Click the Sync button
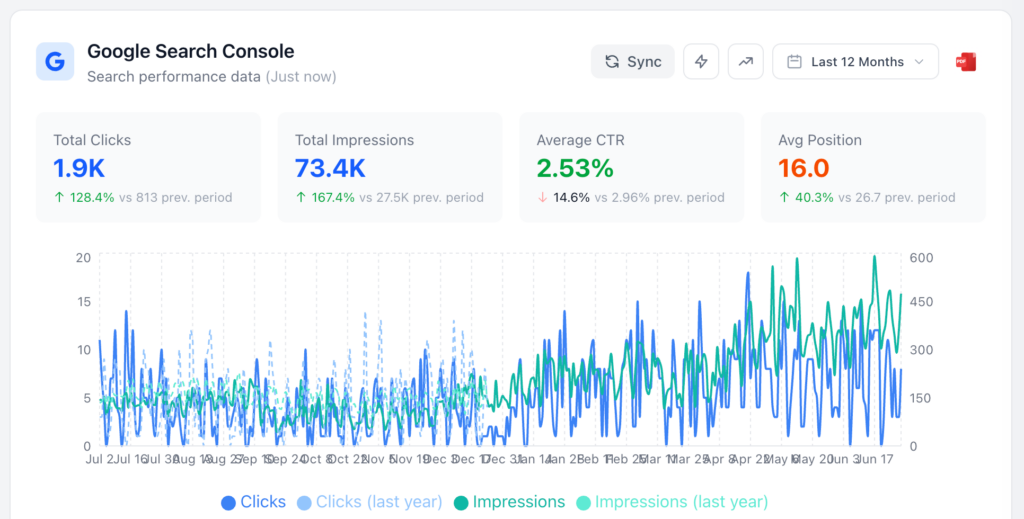The image size is (1024, 519). [x=632, y=61]
